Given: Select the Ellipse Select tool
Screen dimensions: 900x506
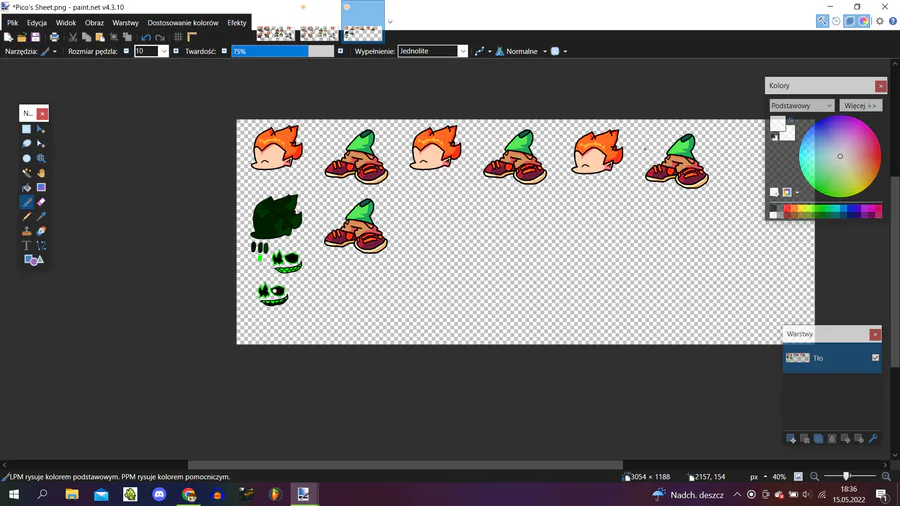Looking at the screenshot, I should tap(26, 158).
